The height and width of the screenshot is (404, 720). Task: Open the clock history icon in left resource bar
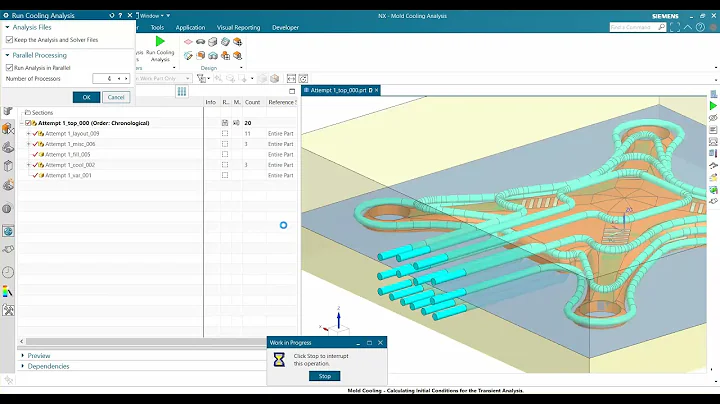pyautogui.click(x=8, y=272)
